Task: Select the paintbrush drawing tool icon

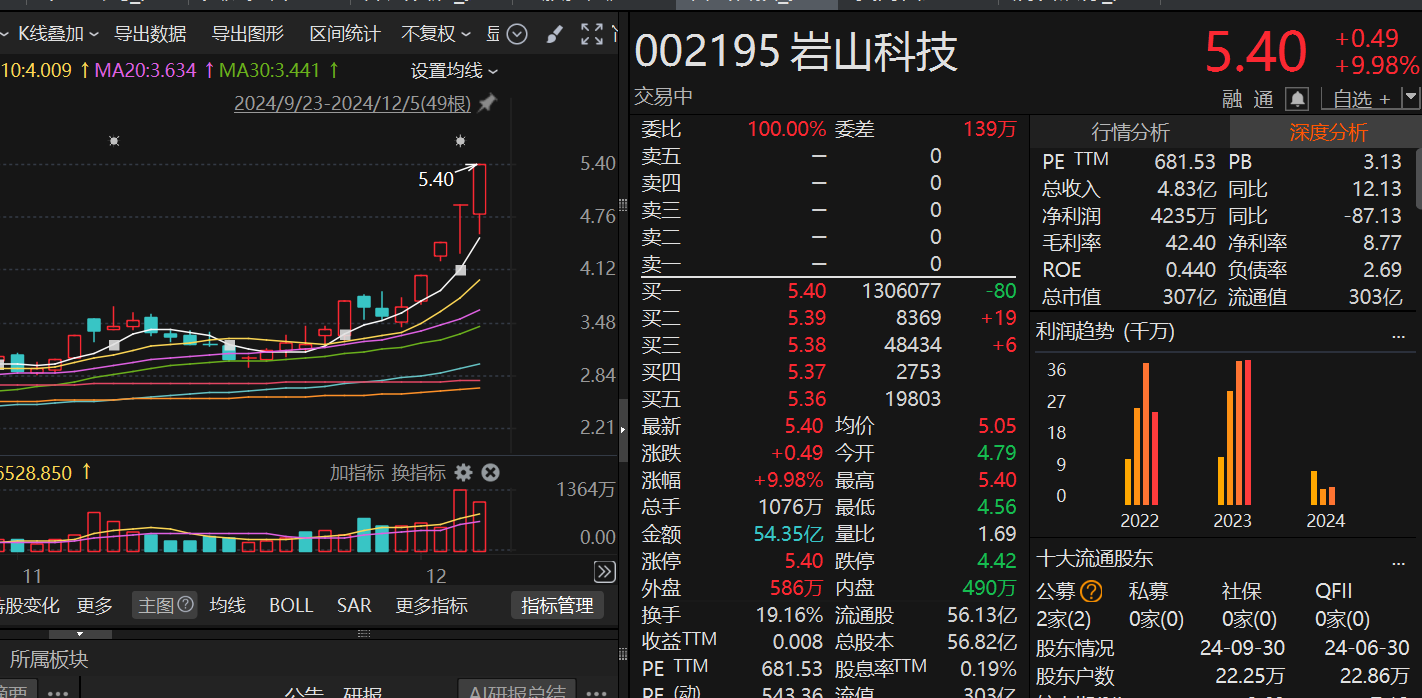Action: point(554,35)
